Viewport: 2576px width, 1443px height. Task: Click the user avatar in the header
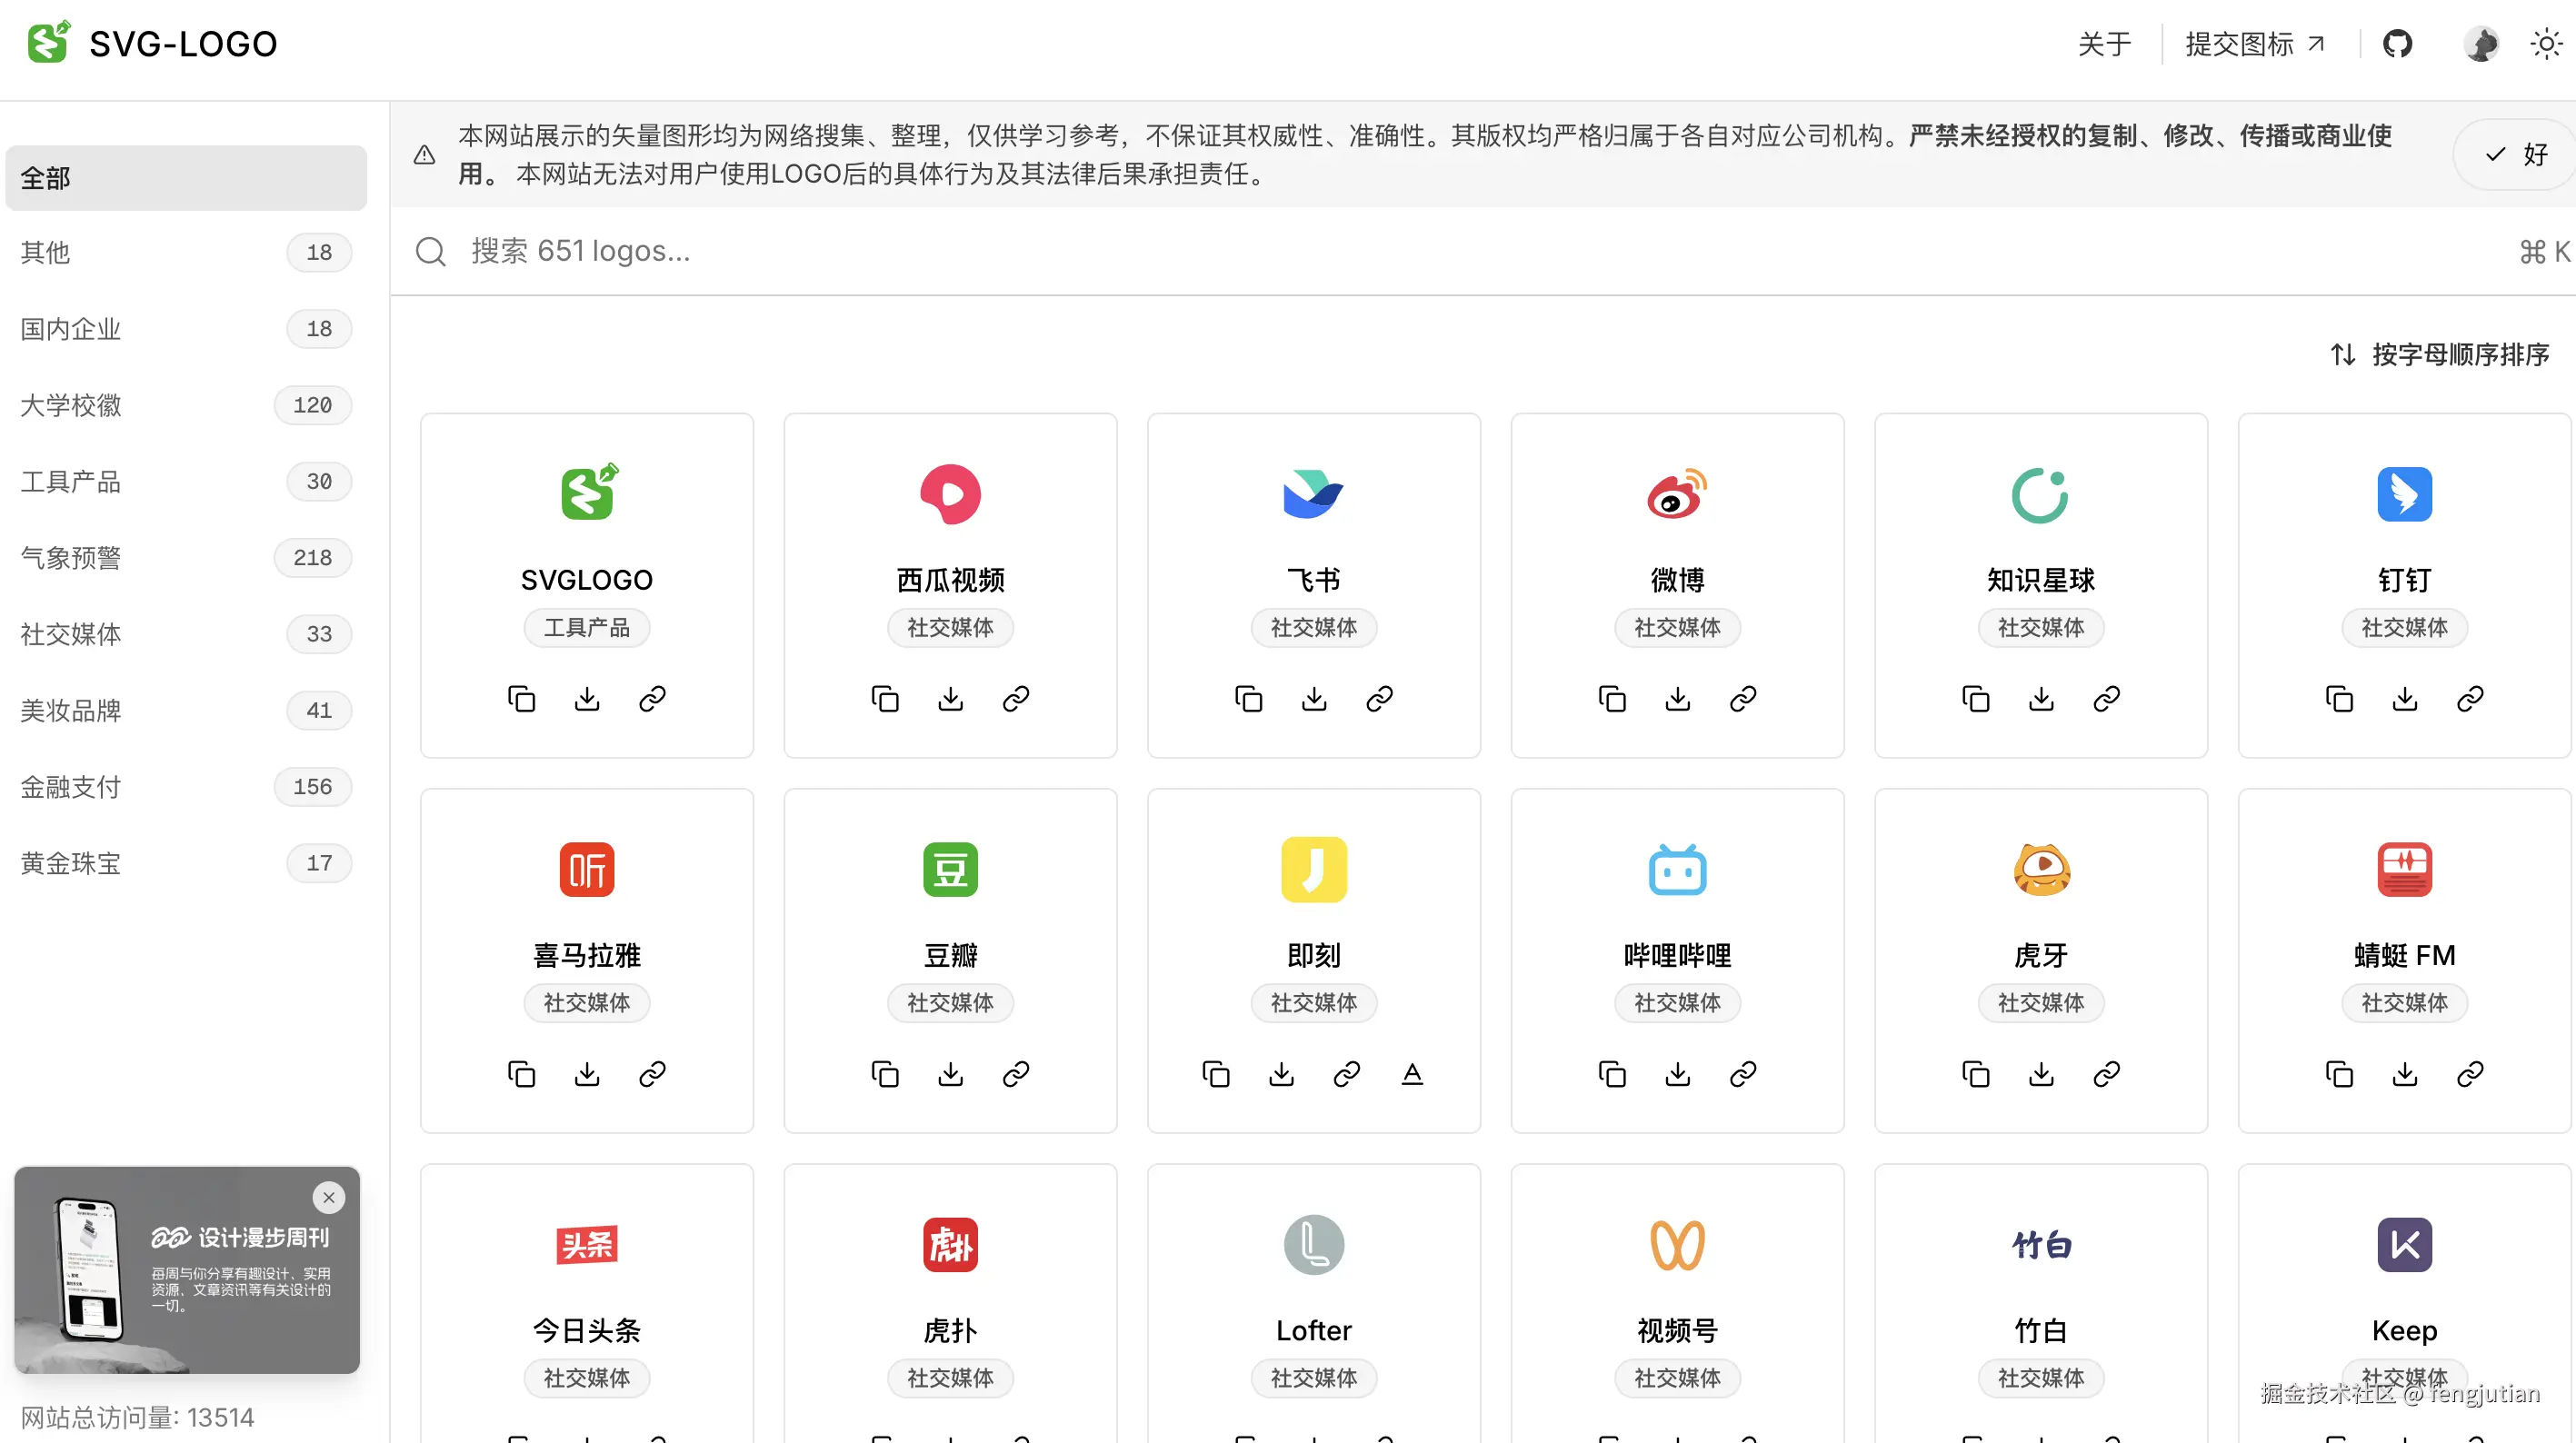pos(2482,44)
